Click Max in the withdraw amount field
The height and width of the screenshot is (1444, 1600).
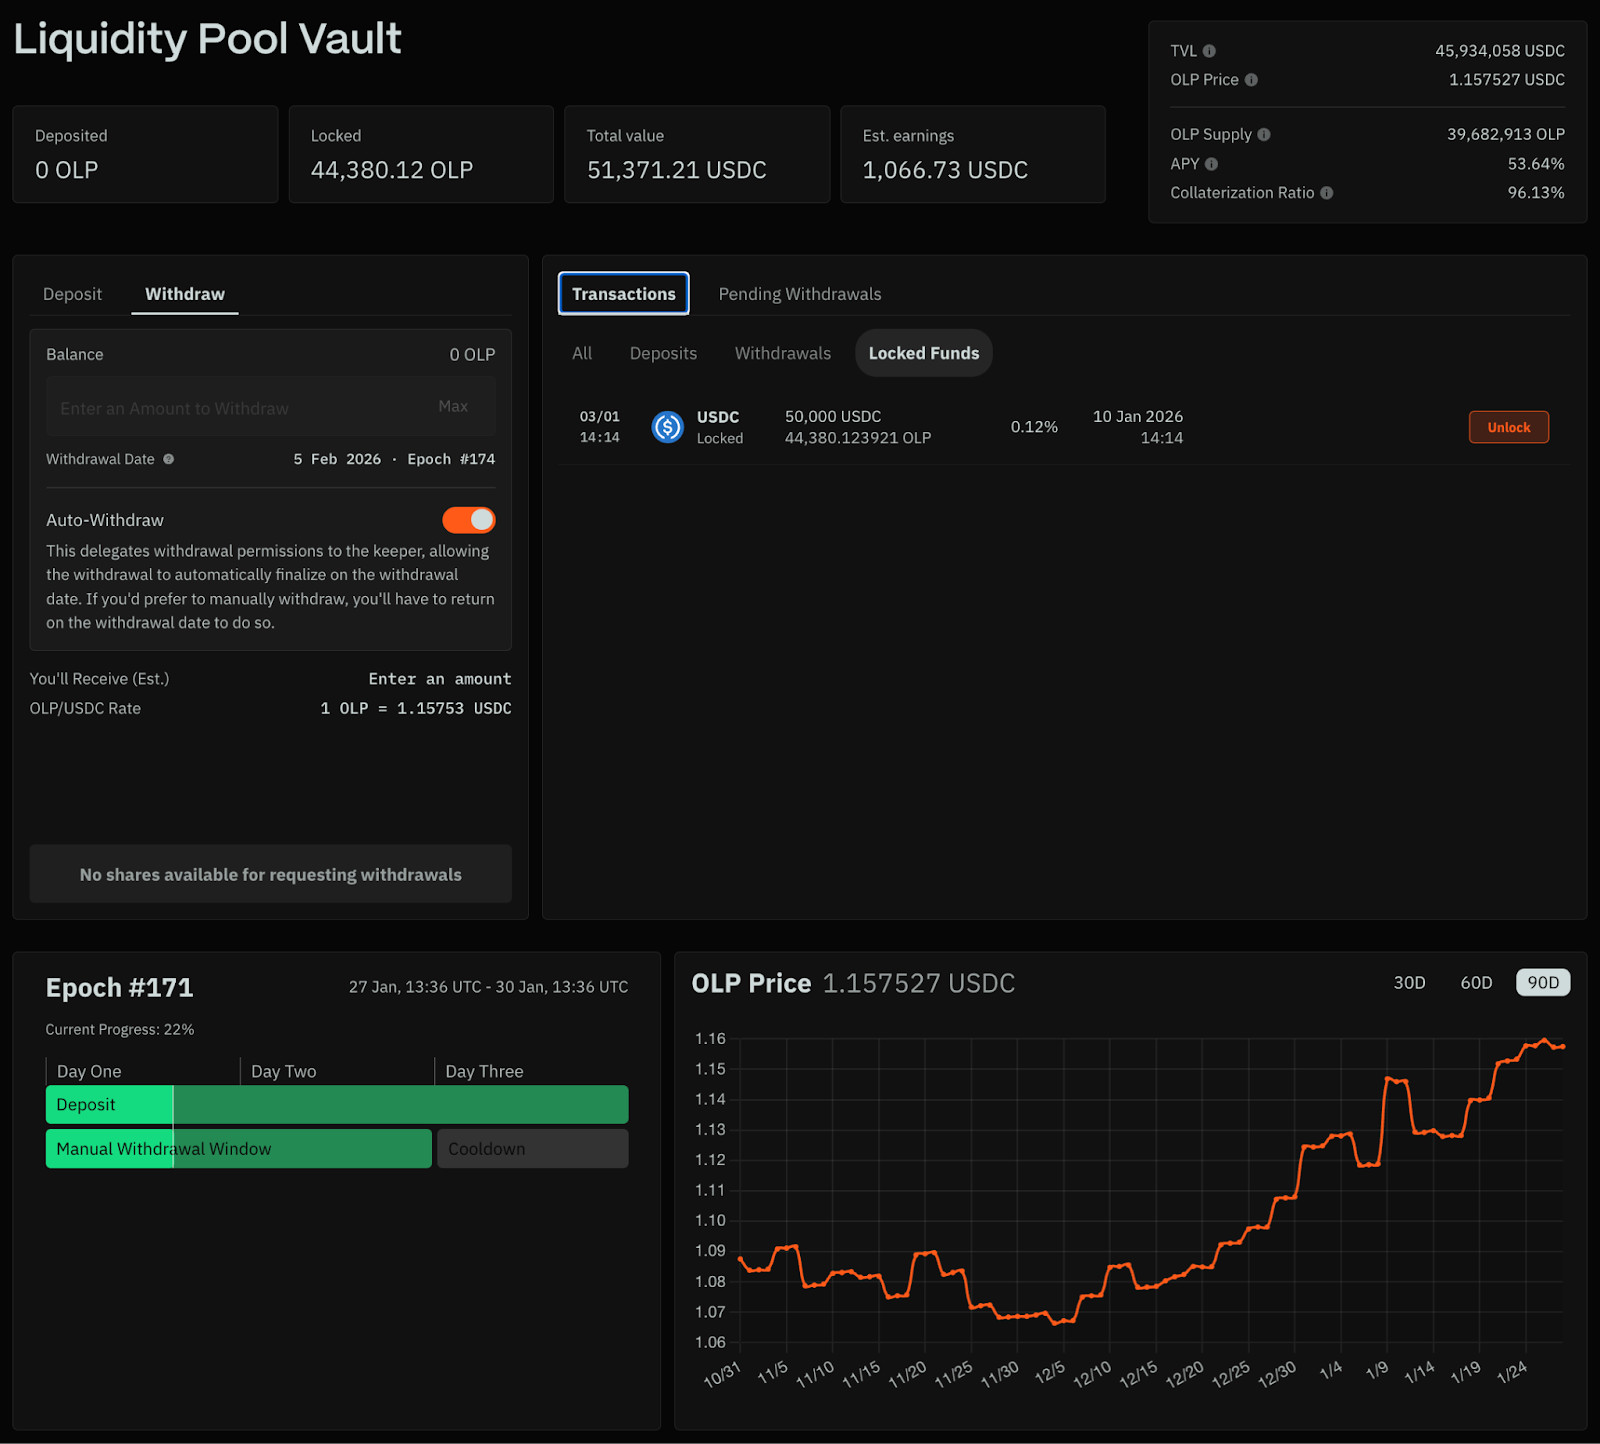pyautogui.click(x=453, y=406)
